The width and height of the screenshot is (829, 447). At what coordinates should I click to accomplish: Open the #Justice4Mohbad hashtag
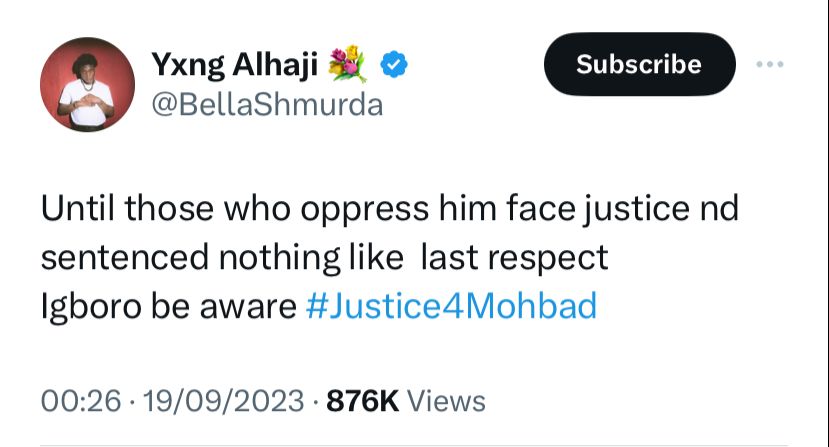[x=452, y=305]
